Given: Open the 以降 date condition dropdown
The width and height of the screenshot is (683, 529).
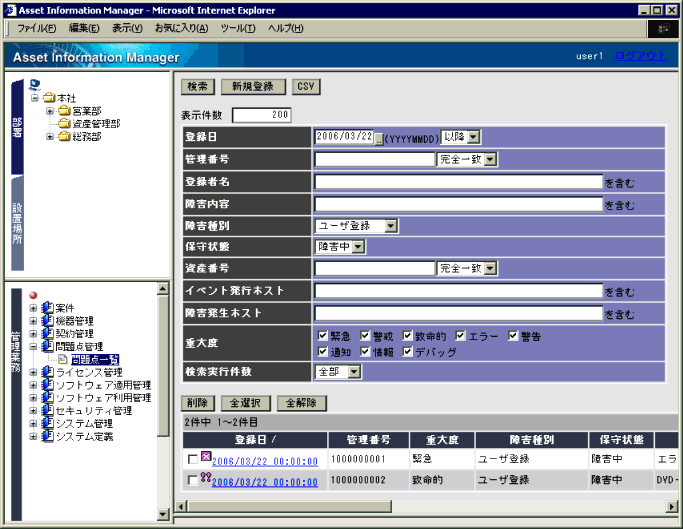Looking at the screenshot, I should 473,137.
